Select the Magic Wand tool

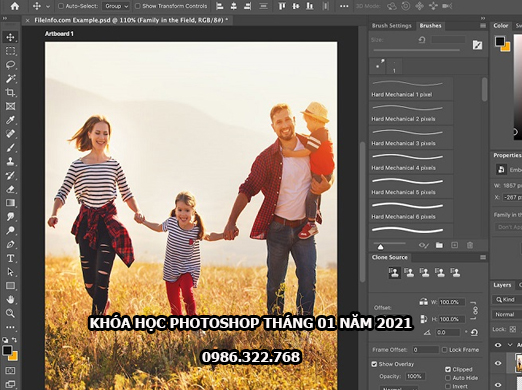click(x=10, y=79)
